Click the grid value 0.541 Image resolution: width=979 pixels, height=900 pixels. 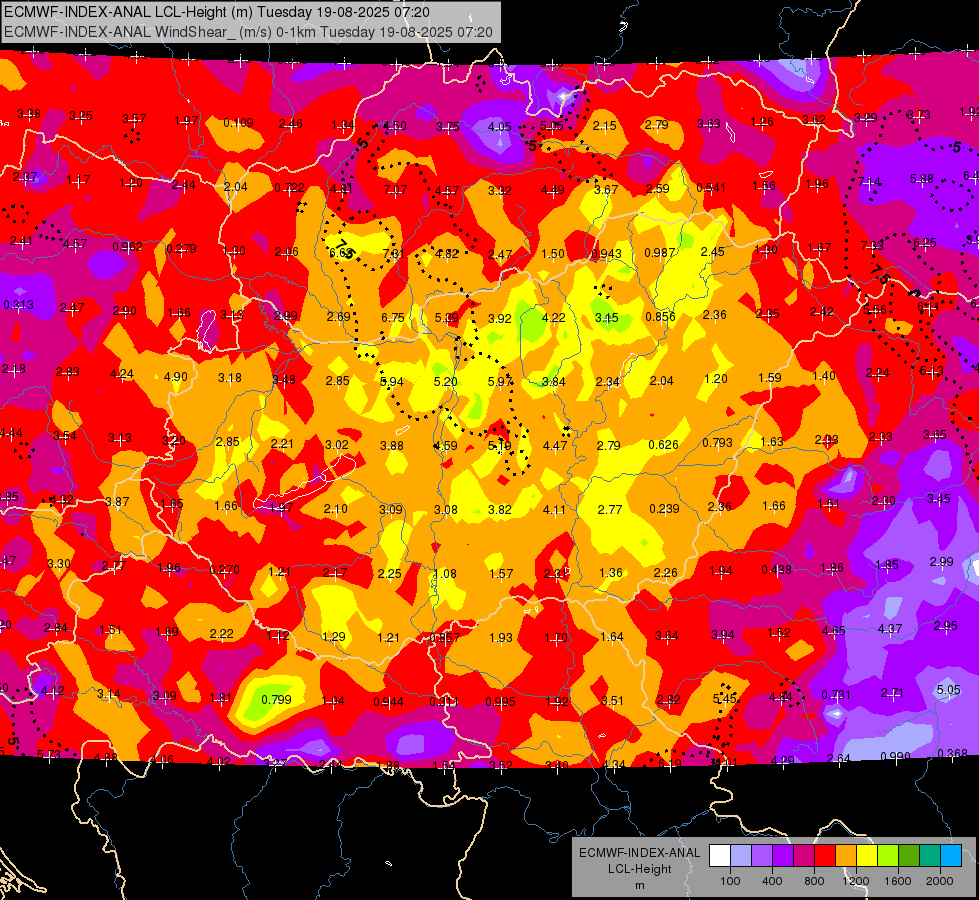tap(711, 188)
